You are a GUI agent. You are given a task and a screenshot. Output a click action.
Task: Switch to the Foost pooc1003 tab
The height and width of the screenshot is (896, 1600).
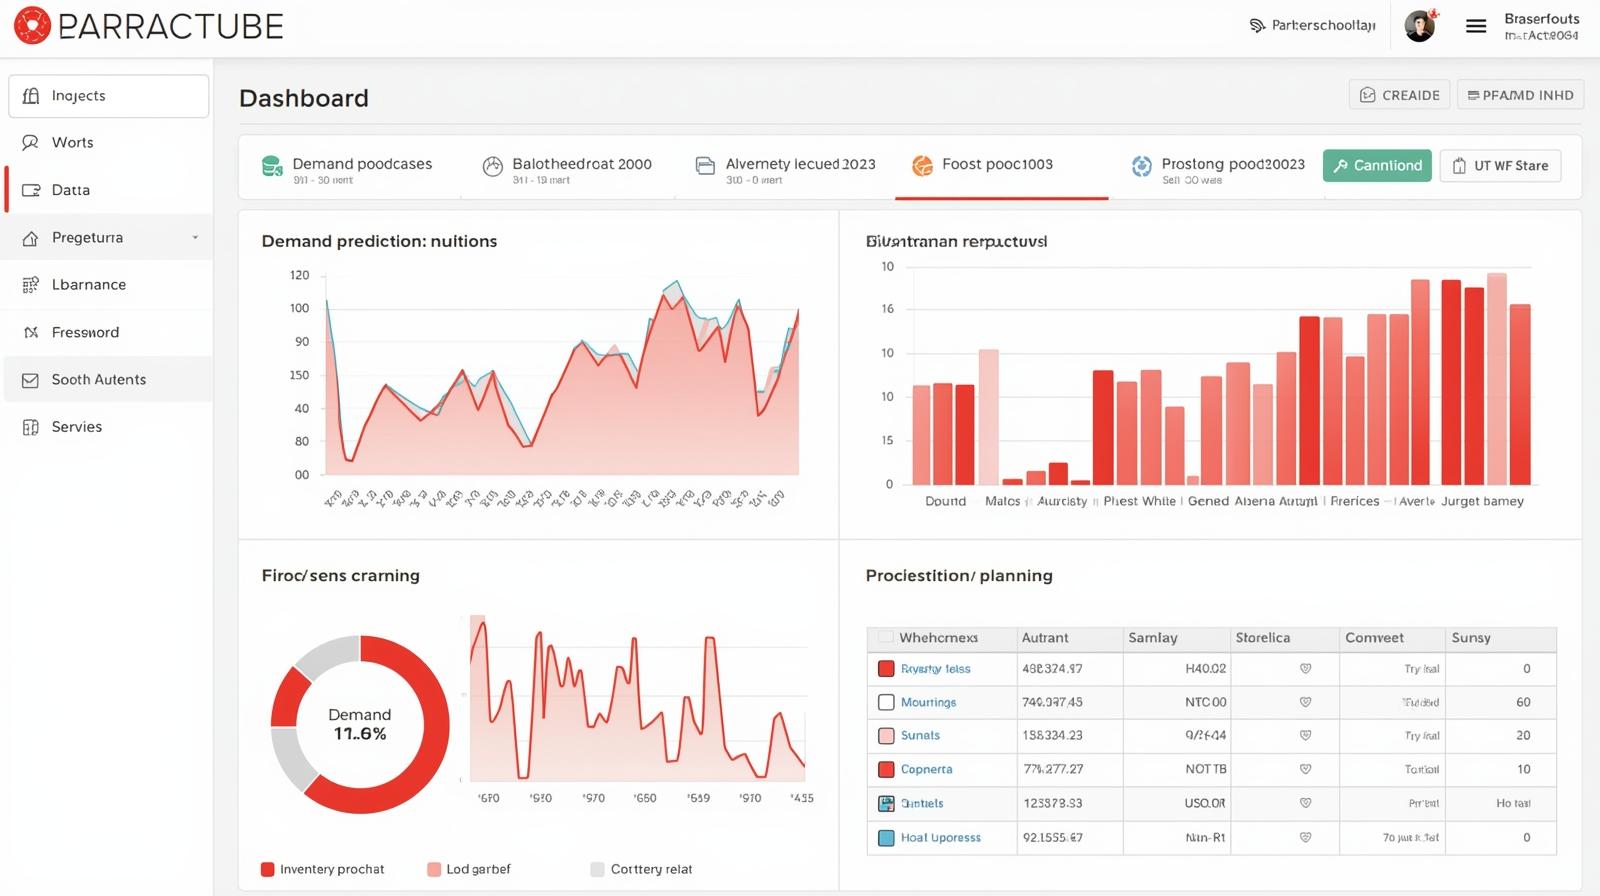(x=996, y=165)
